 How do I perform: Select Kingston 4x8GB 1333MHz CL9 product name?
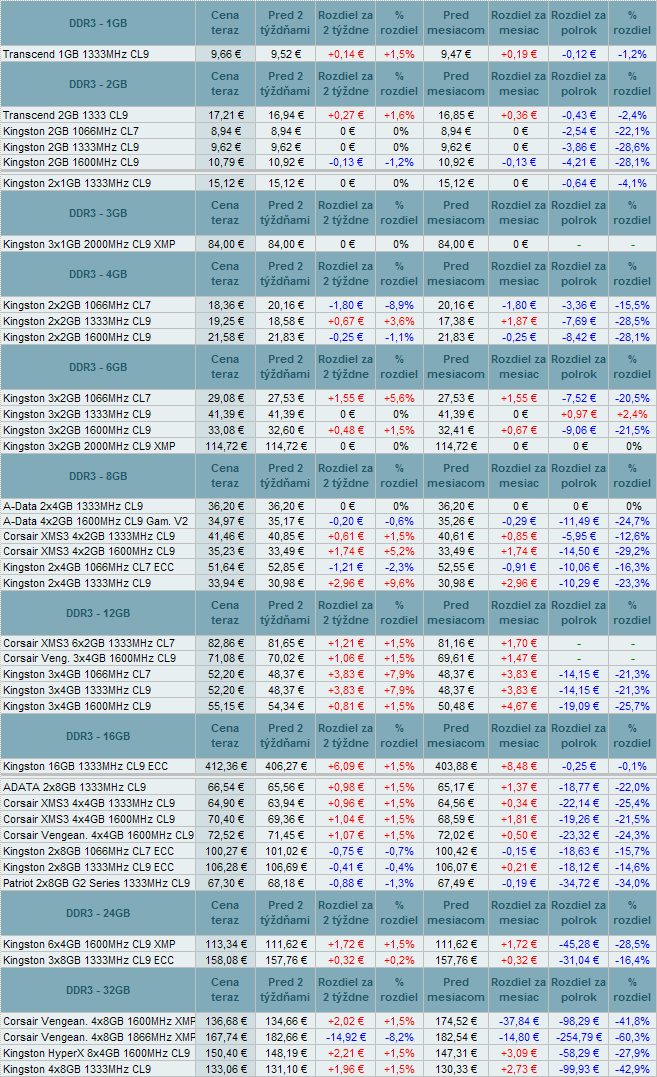pyautogui.click(x=77, y=1069)
